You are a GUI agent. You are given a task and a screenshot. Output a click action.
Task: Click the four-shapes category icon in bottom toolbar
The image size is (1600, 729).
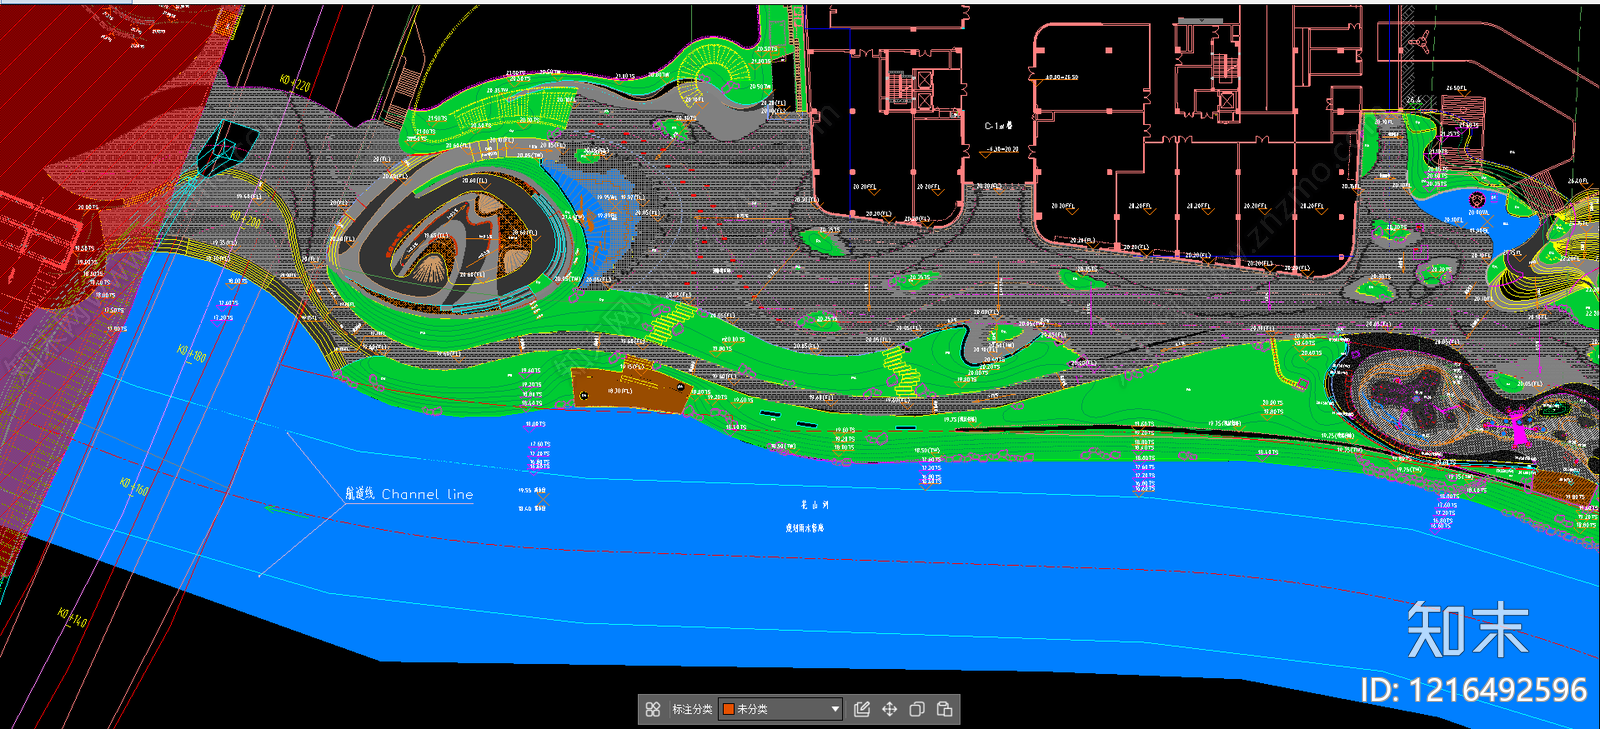(x=653, y=709)
